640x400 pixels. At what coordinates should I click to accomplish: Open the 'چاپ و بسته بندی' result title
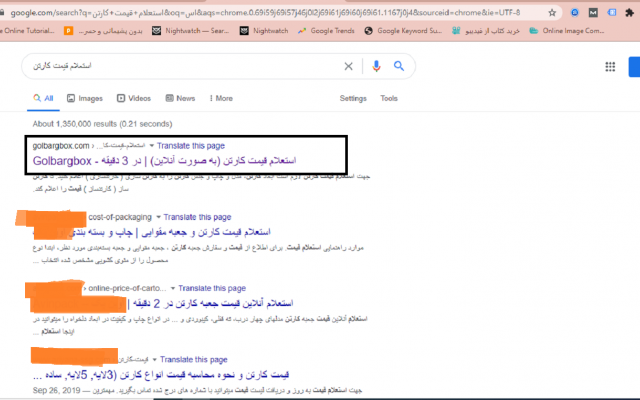point(151,232)
